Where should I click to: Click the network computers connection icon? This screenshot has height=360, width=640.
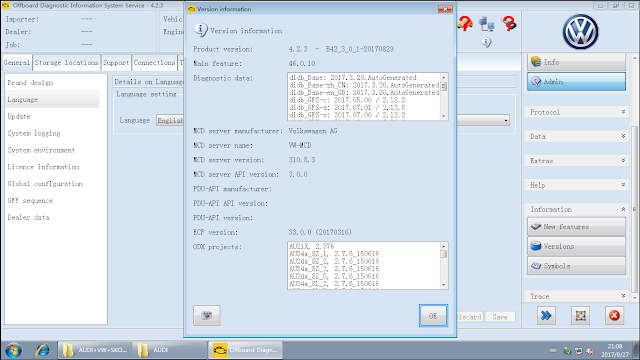coord(486,24)
